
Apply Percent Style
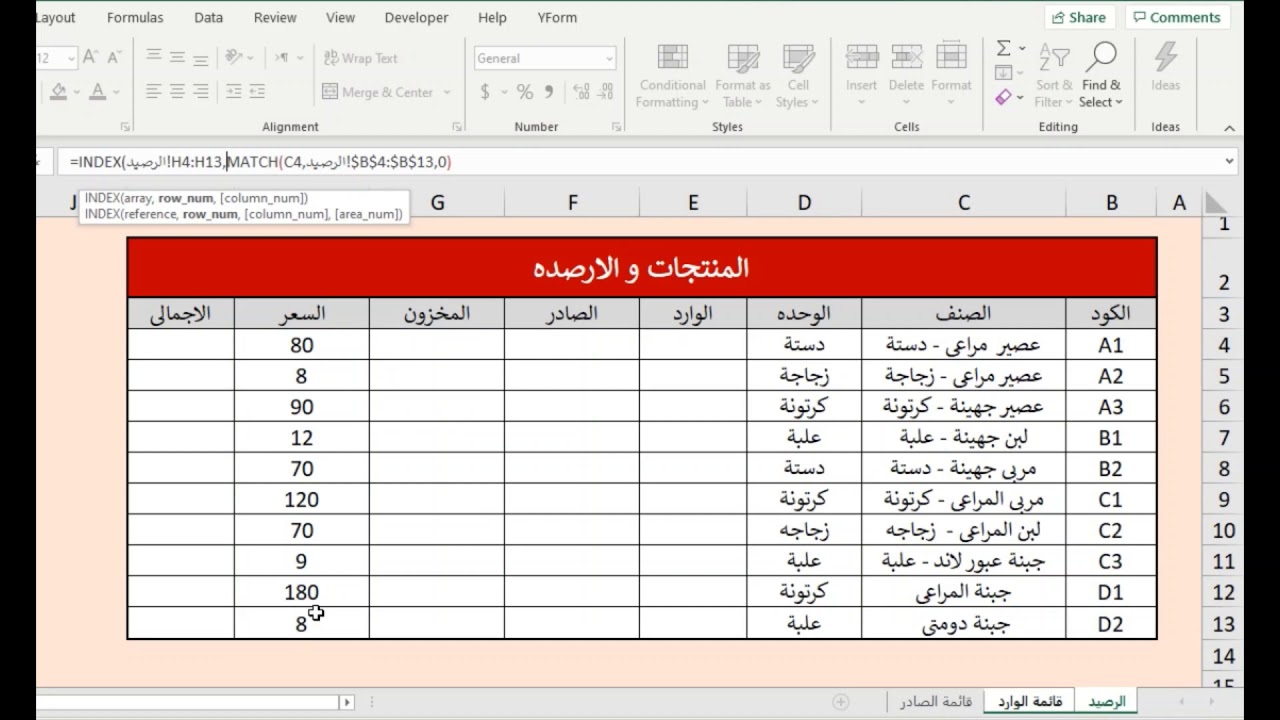tap(525, 92)
